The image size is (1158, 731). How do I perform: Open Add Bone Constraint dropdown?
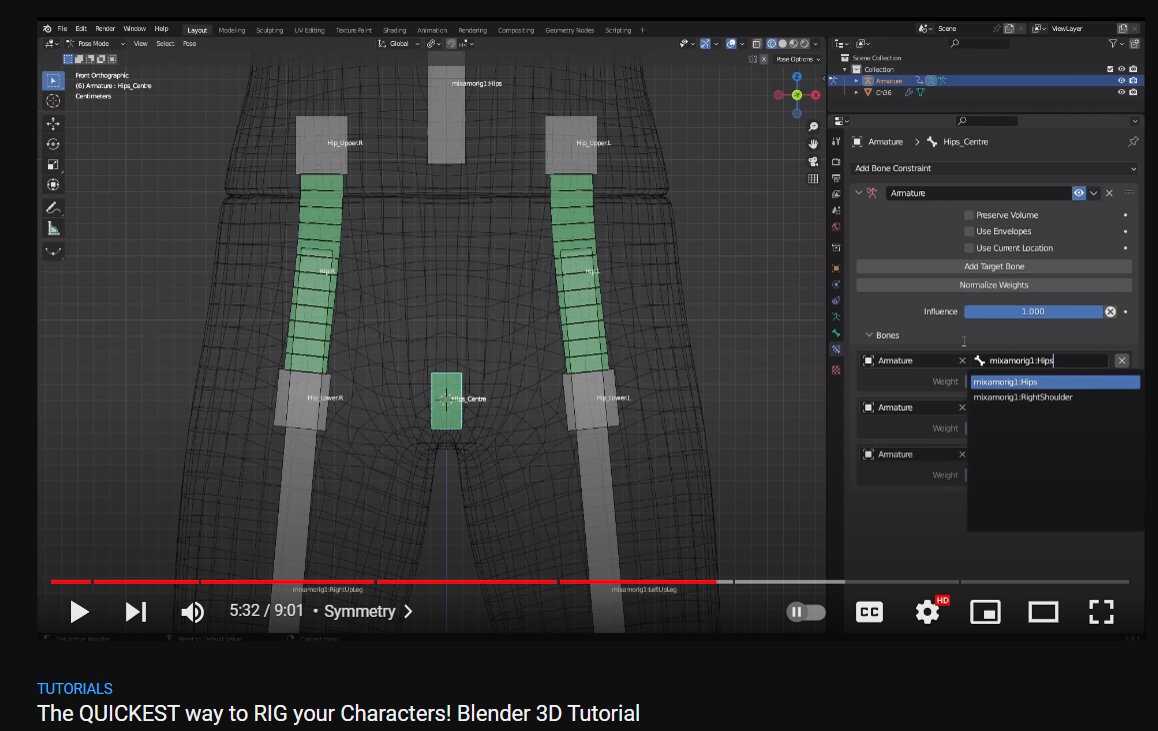point(994,168)
